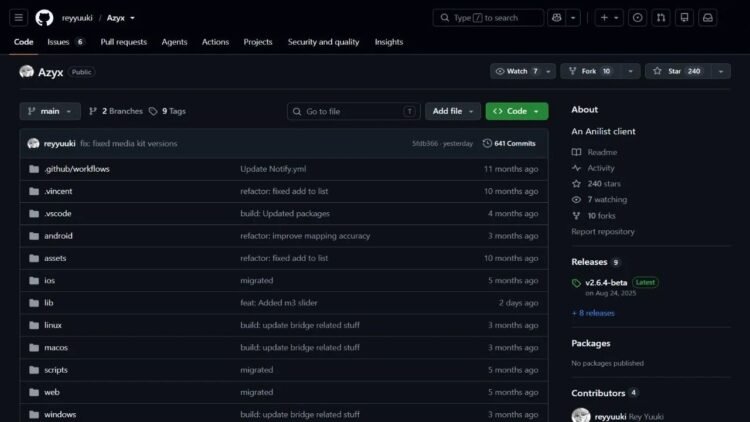750x422 pixels.
Task: Open the Insights tab
Action: pos(389,42)
